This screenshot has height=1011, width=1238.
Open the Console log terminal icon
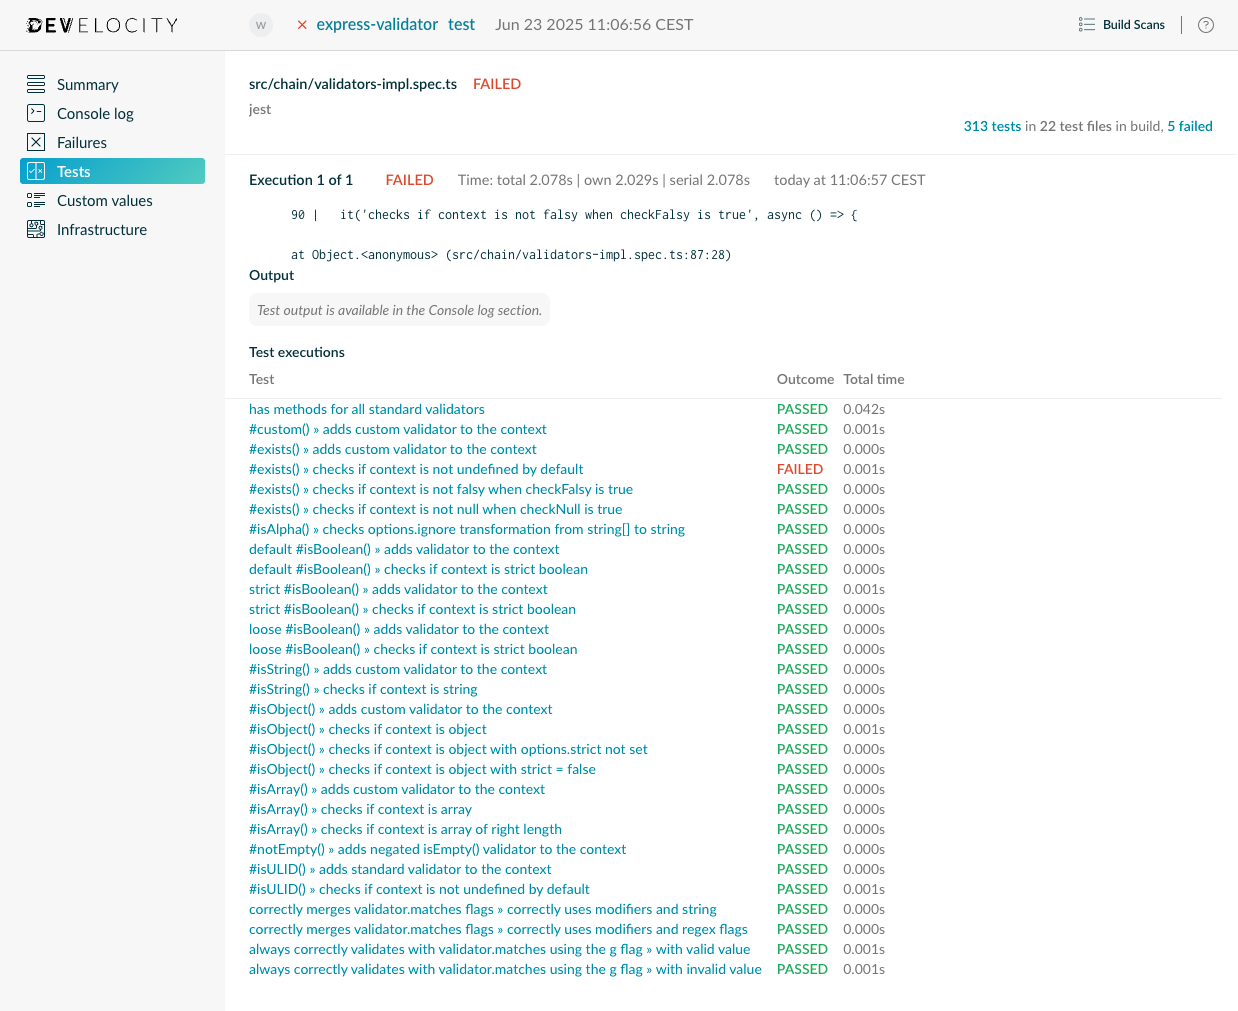[x=36, y=113]
